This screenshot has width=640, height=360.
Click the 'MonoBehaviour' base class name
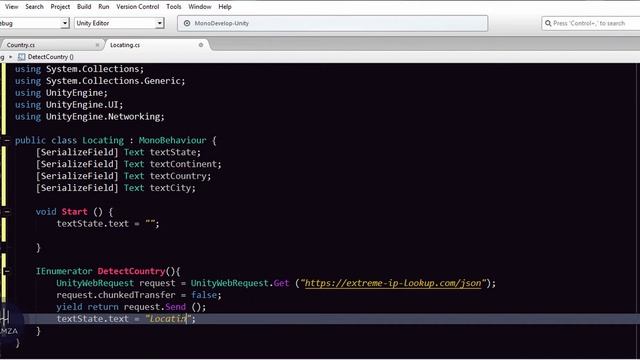click(x=172, y=140)
